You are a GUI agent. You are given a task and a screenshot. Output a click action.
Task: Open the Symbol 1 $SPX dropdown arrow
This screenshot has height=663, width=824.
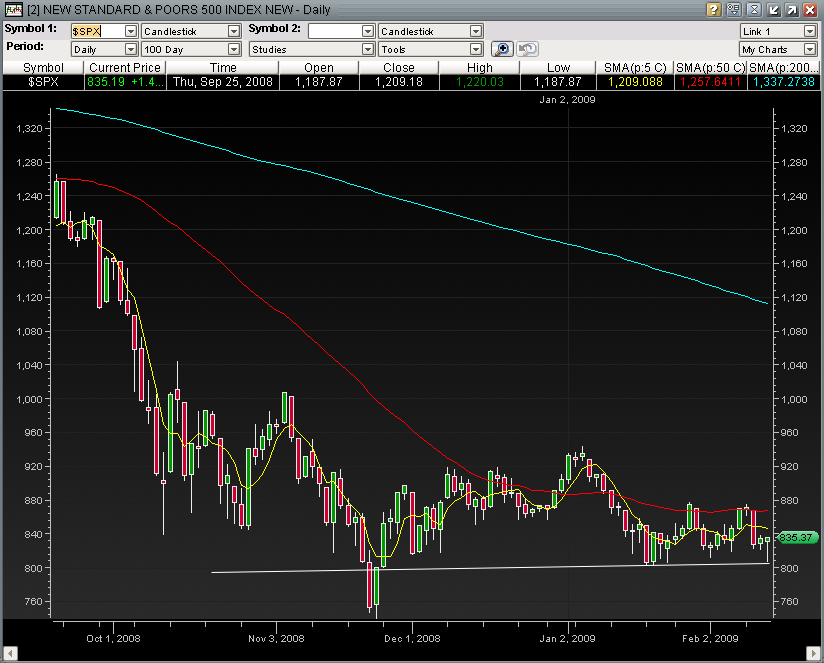tap(130, 31)
